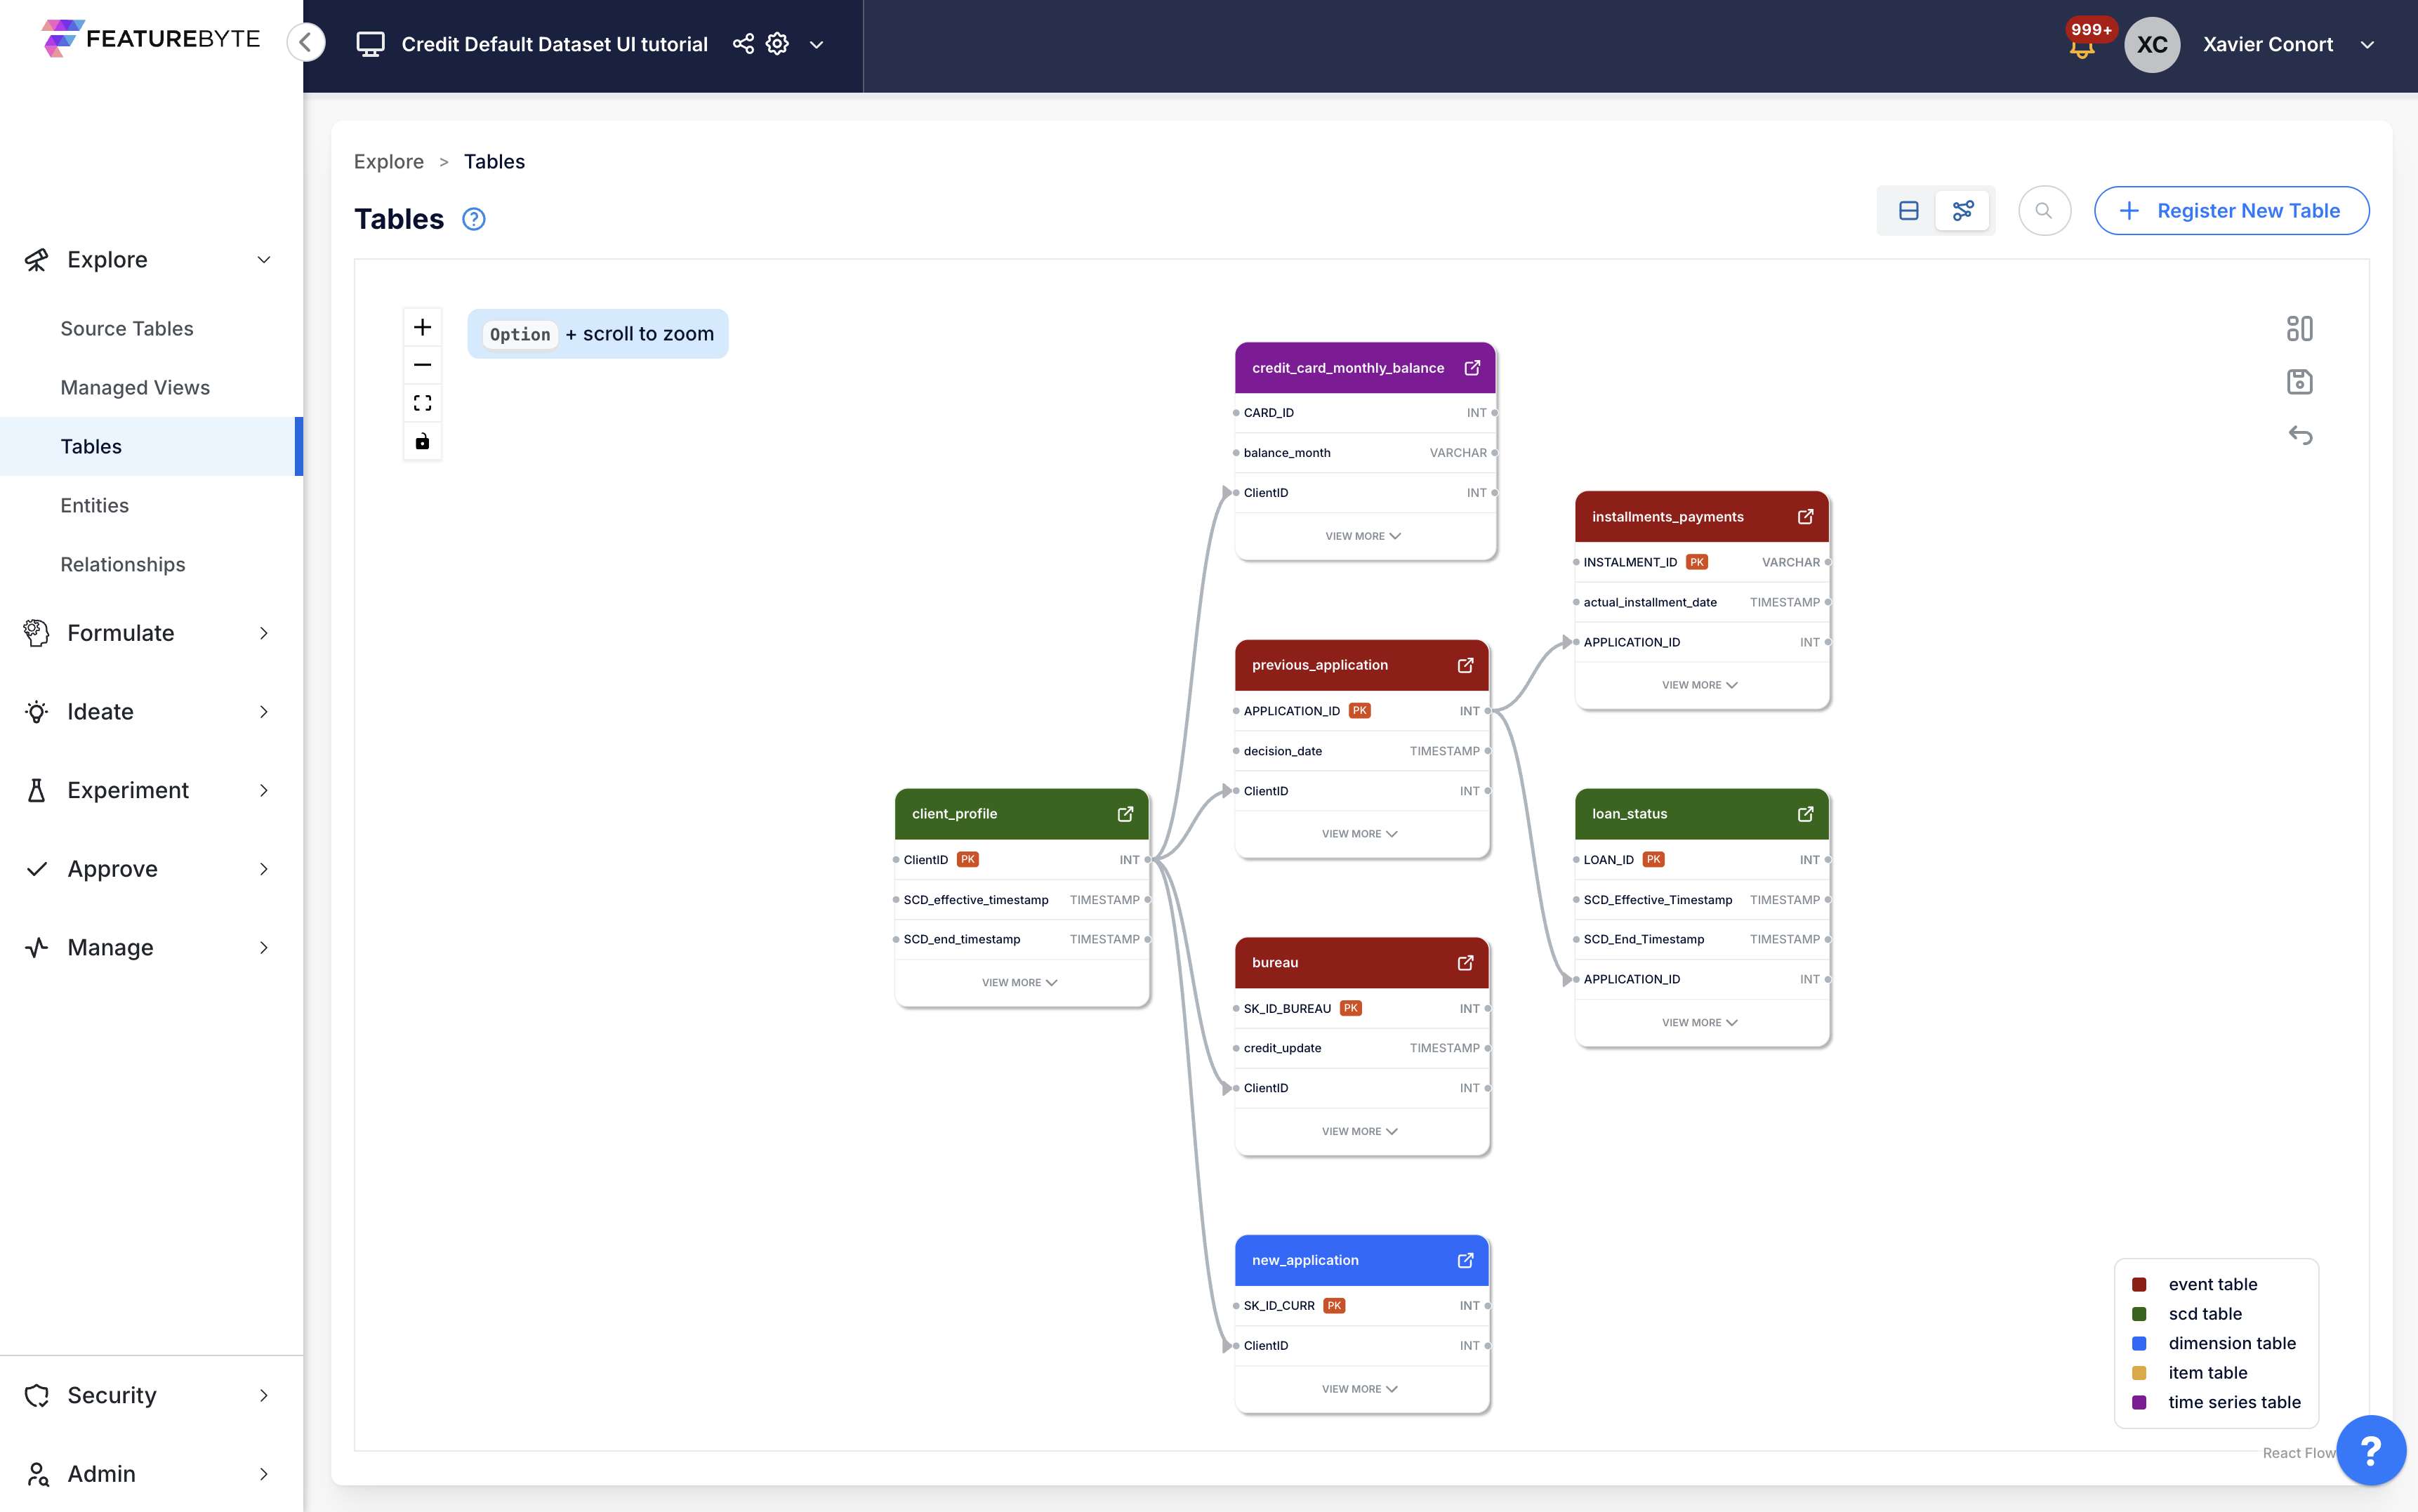Click the Explore breadcrumb link
Viewport: 2418px width, 1512px height.
coord(388,161)
